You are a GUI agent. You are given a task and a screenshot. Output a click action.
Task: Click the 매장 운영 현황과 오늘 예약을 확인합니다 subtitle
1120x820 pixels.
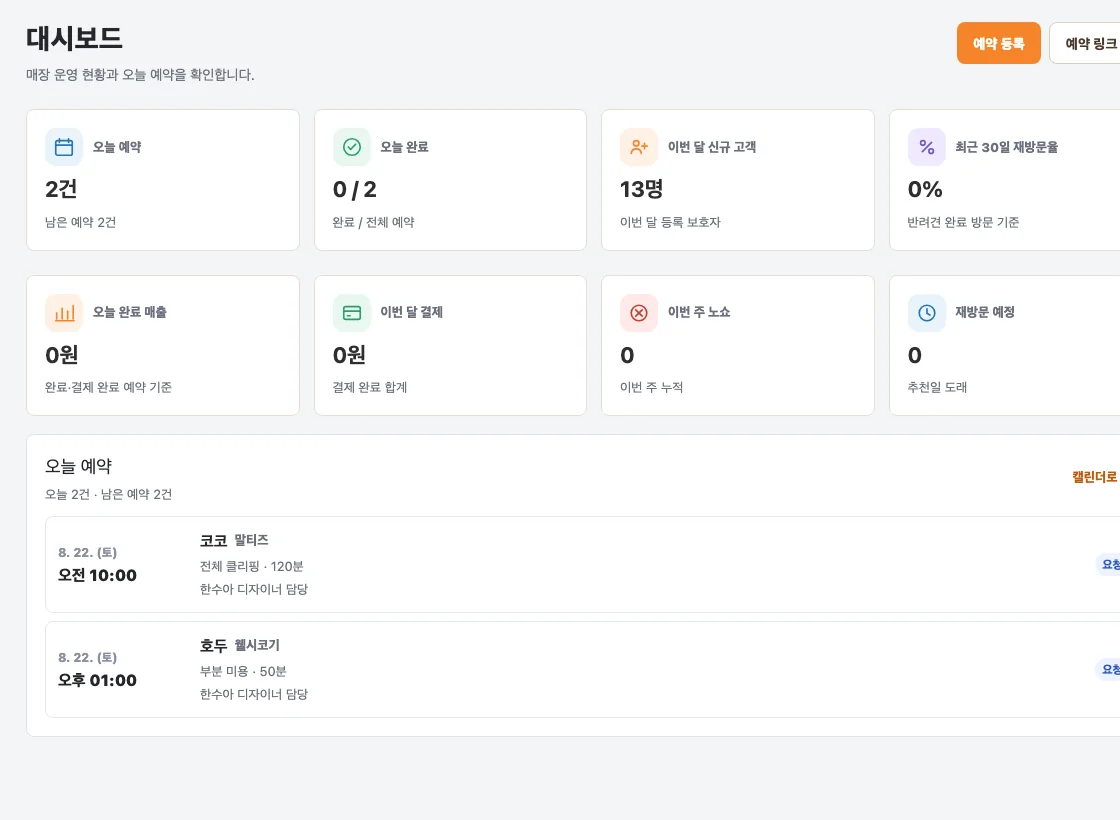click(140, 75)
